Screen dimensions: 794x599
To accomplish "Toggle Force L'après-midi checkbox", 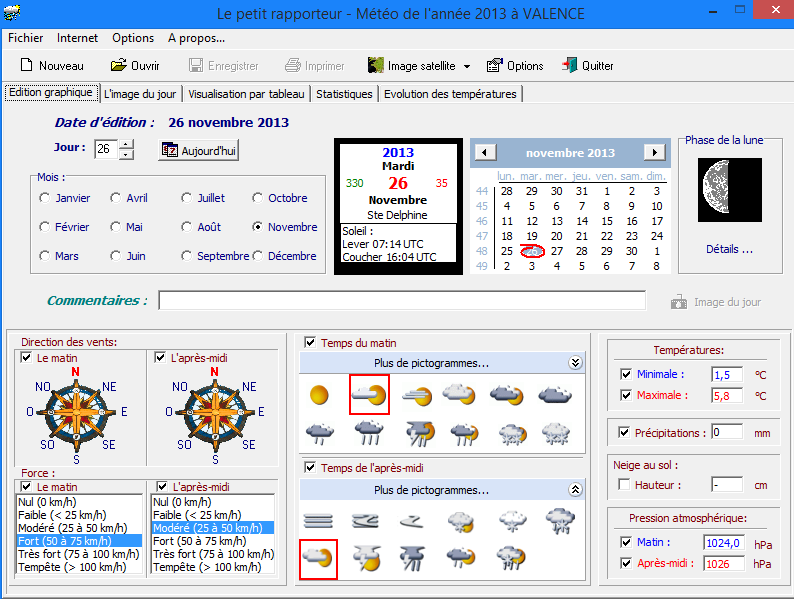I will click(x=162, y=487).
